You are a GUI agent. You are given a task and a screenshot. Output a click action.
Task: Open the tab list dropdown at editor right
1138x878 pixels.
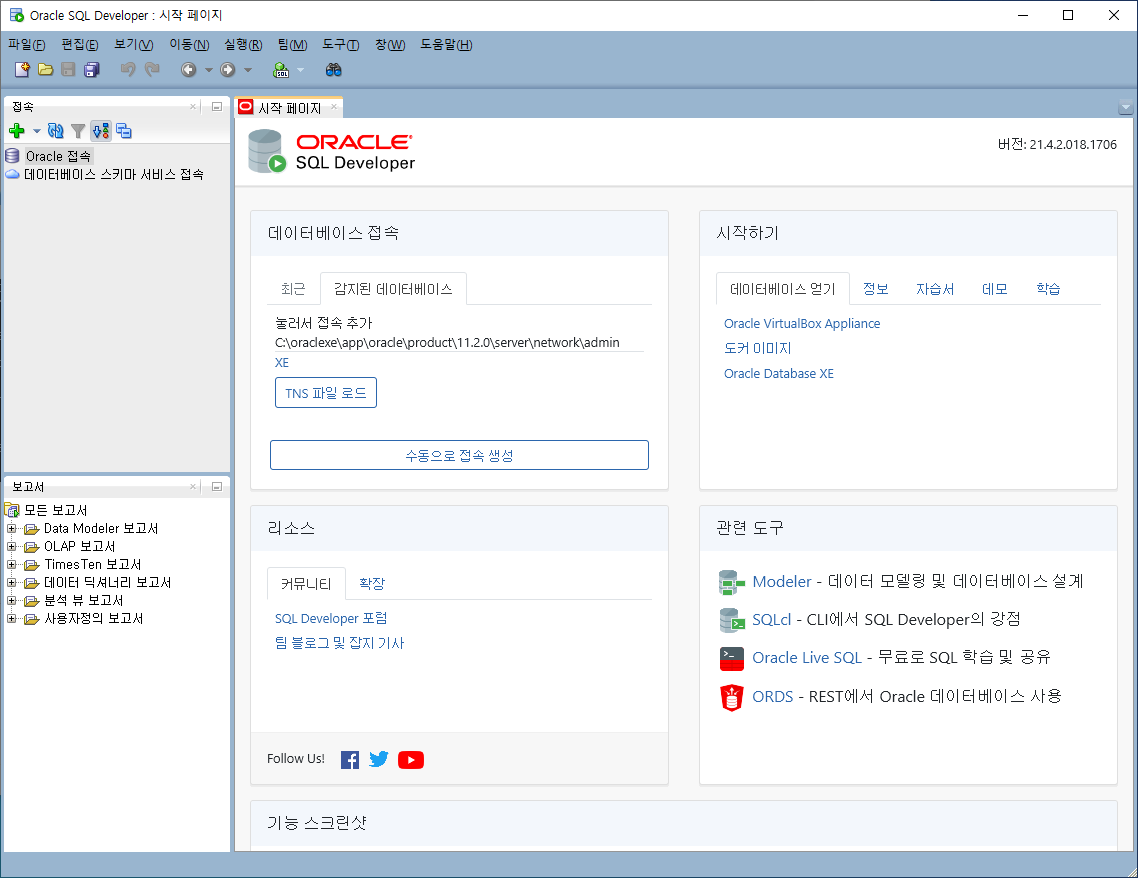coord(1126,107)
